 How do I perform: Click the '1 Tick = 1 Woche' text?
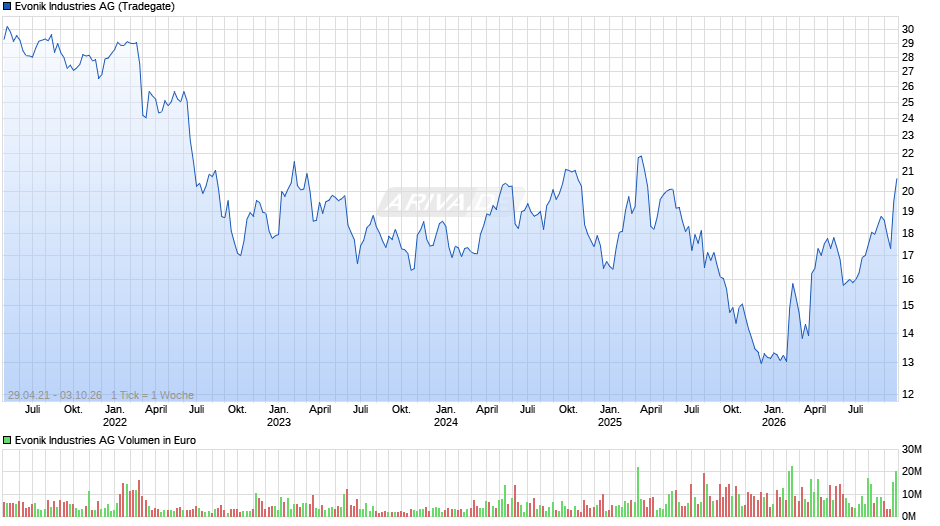(x=152, y=395)
